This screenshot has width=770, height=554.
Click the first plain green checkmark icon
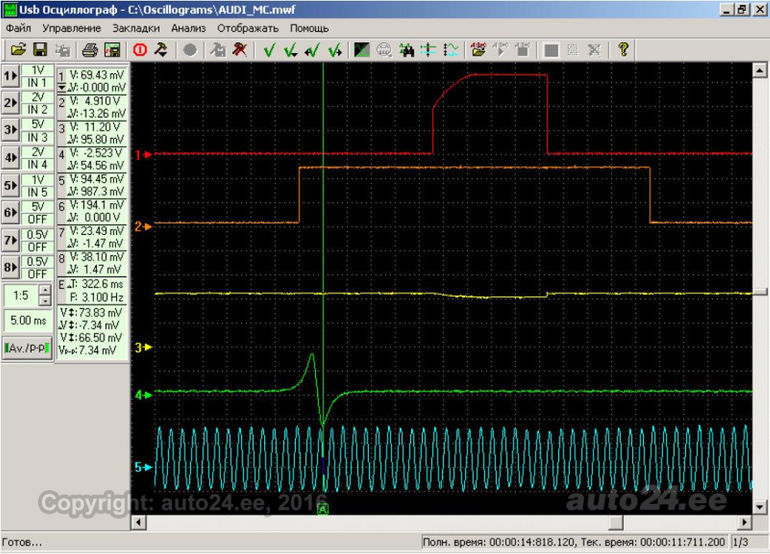[x=269, y=50]
